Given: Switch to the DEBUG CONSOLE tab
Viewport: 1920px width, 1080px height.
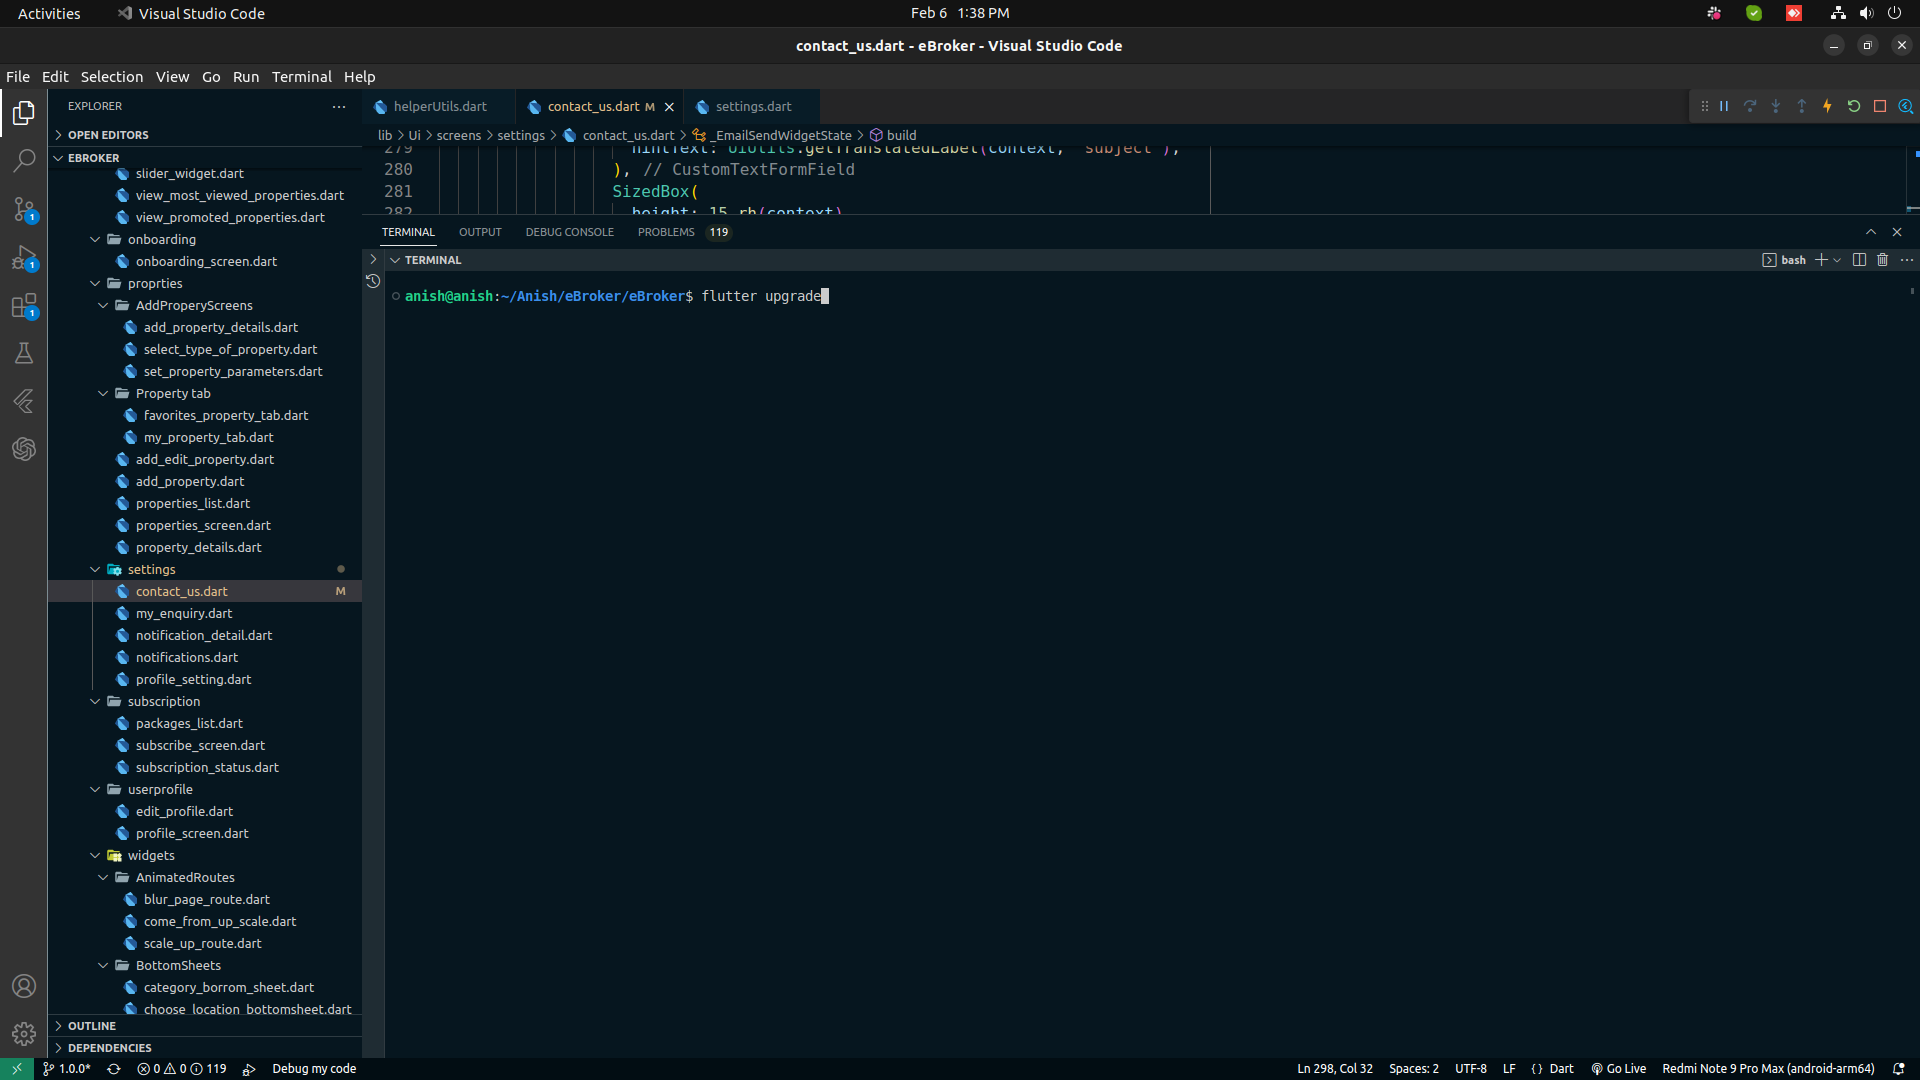Looking at the screenshot, I should tap(570, 232).
